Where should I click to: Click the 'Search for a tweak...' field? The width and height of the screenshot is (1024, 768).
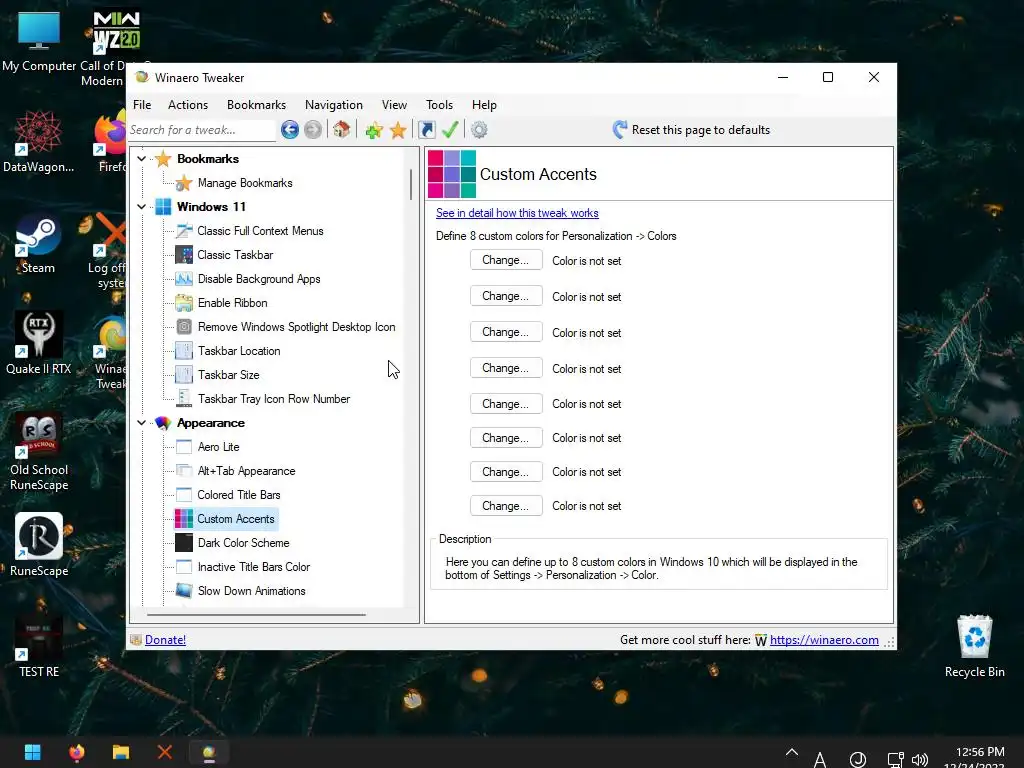point(201,130)
